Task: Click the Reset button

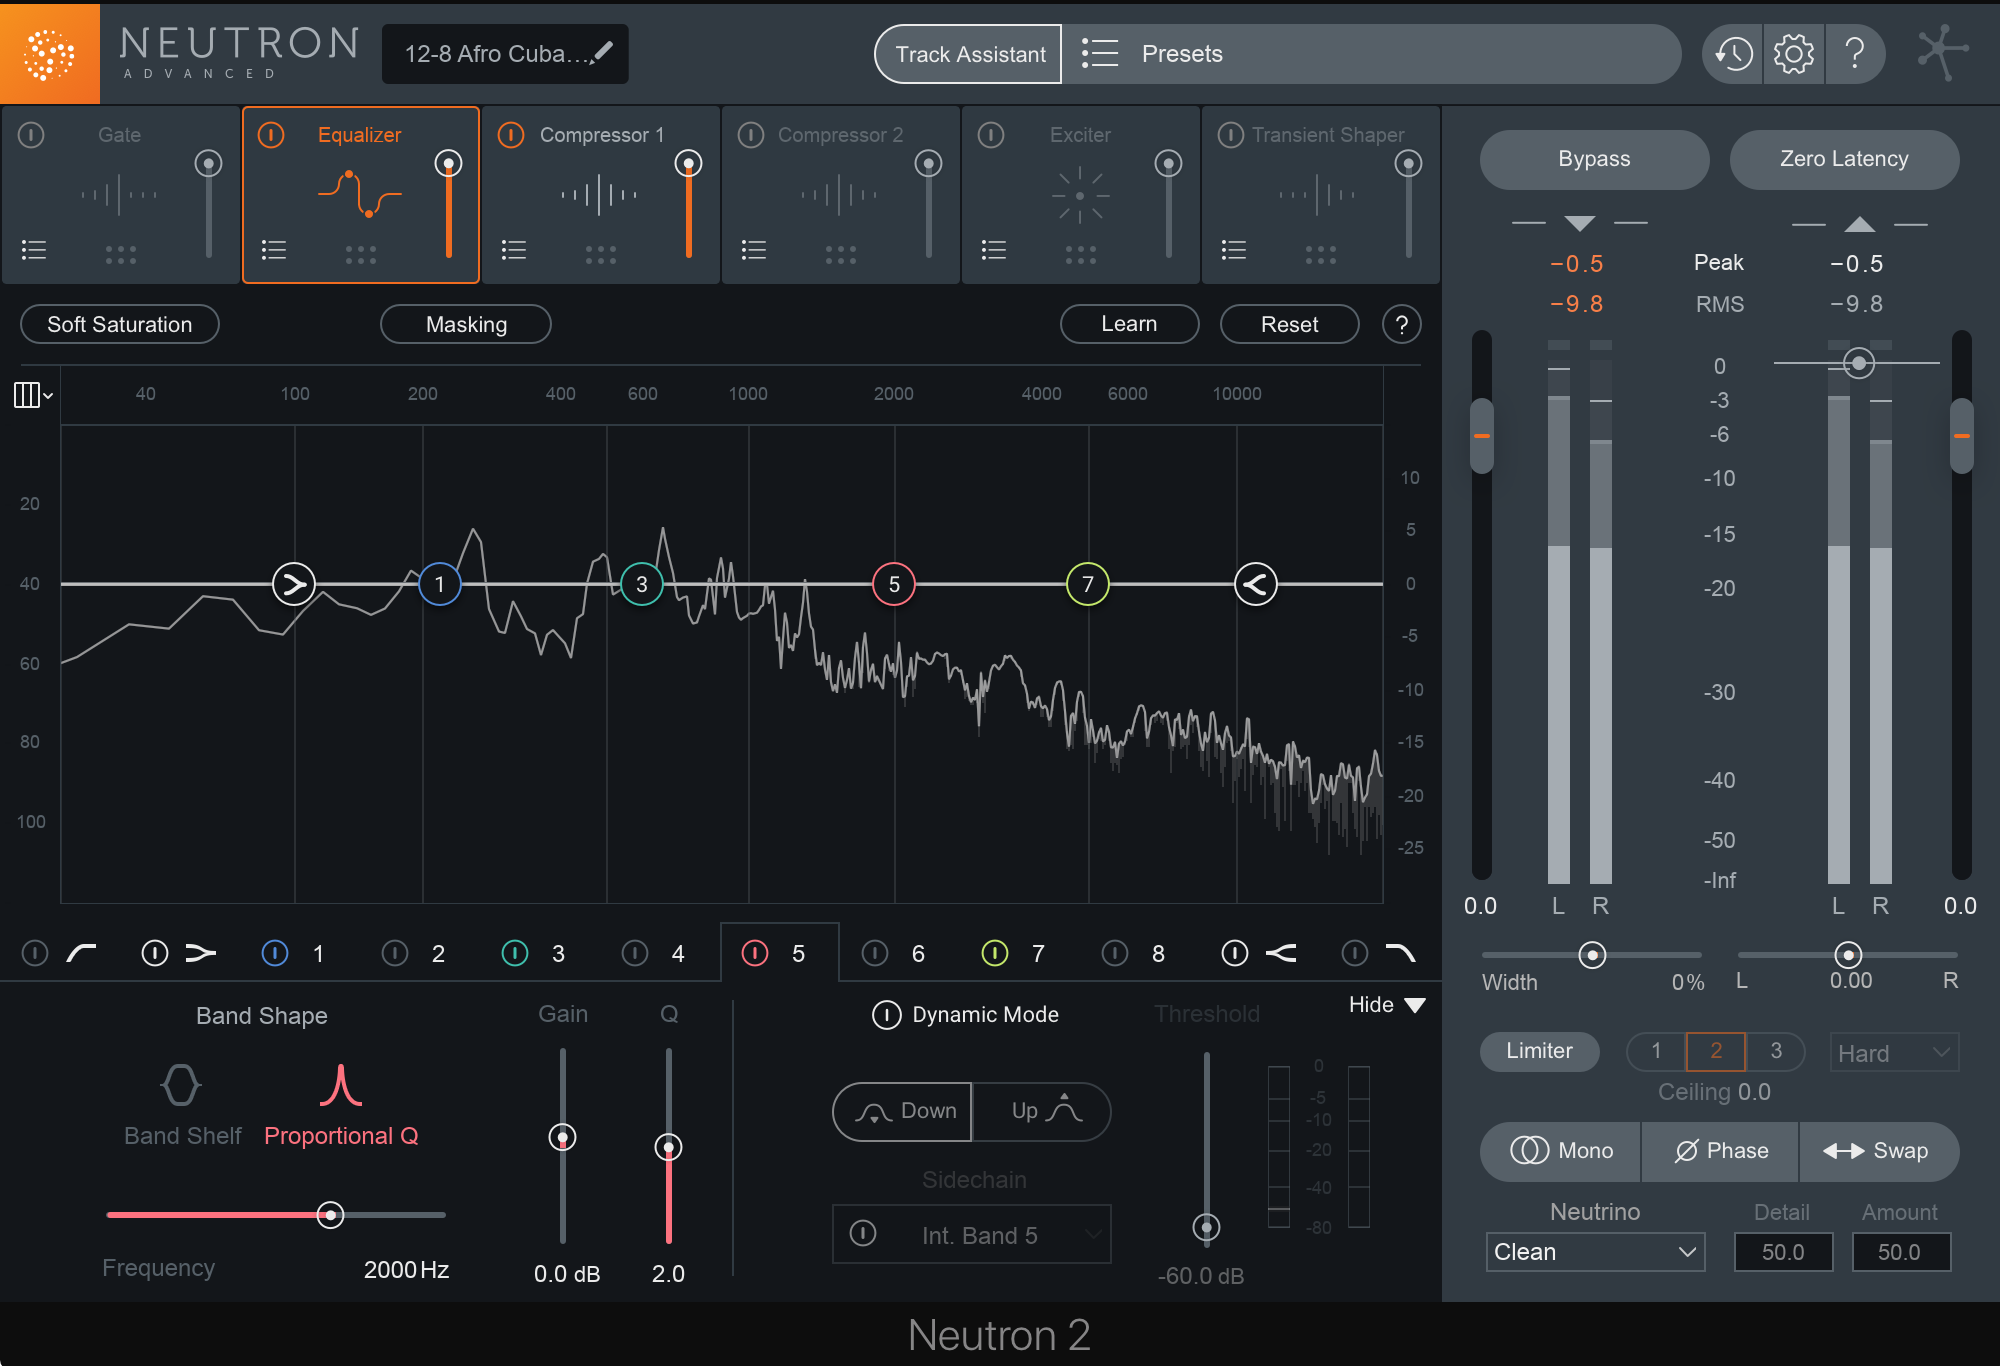Action: click(1289, 324)
